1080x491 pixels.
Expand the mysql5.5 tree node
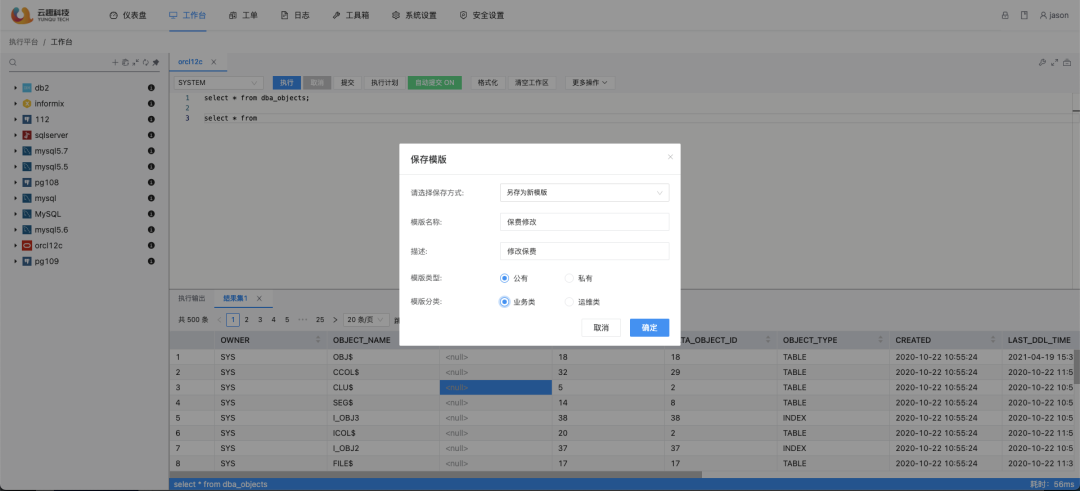(x=15, y=167)
